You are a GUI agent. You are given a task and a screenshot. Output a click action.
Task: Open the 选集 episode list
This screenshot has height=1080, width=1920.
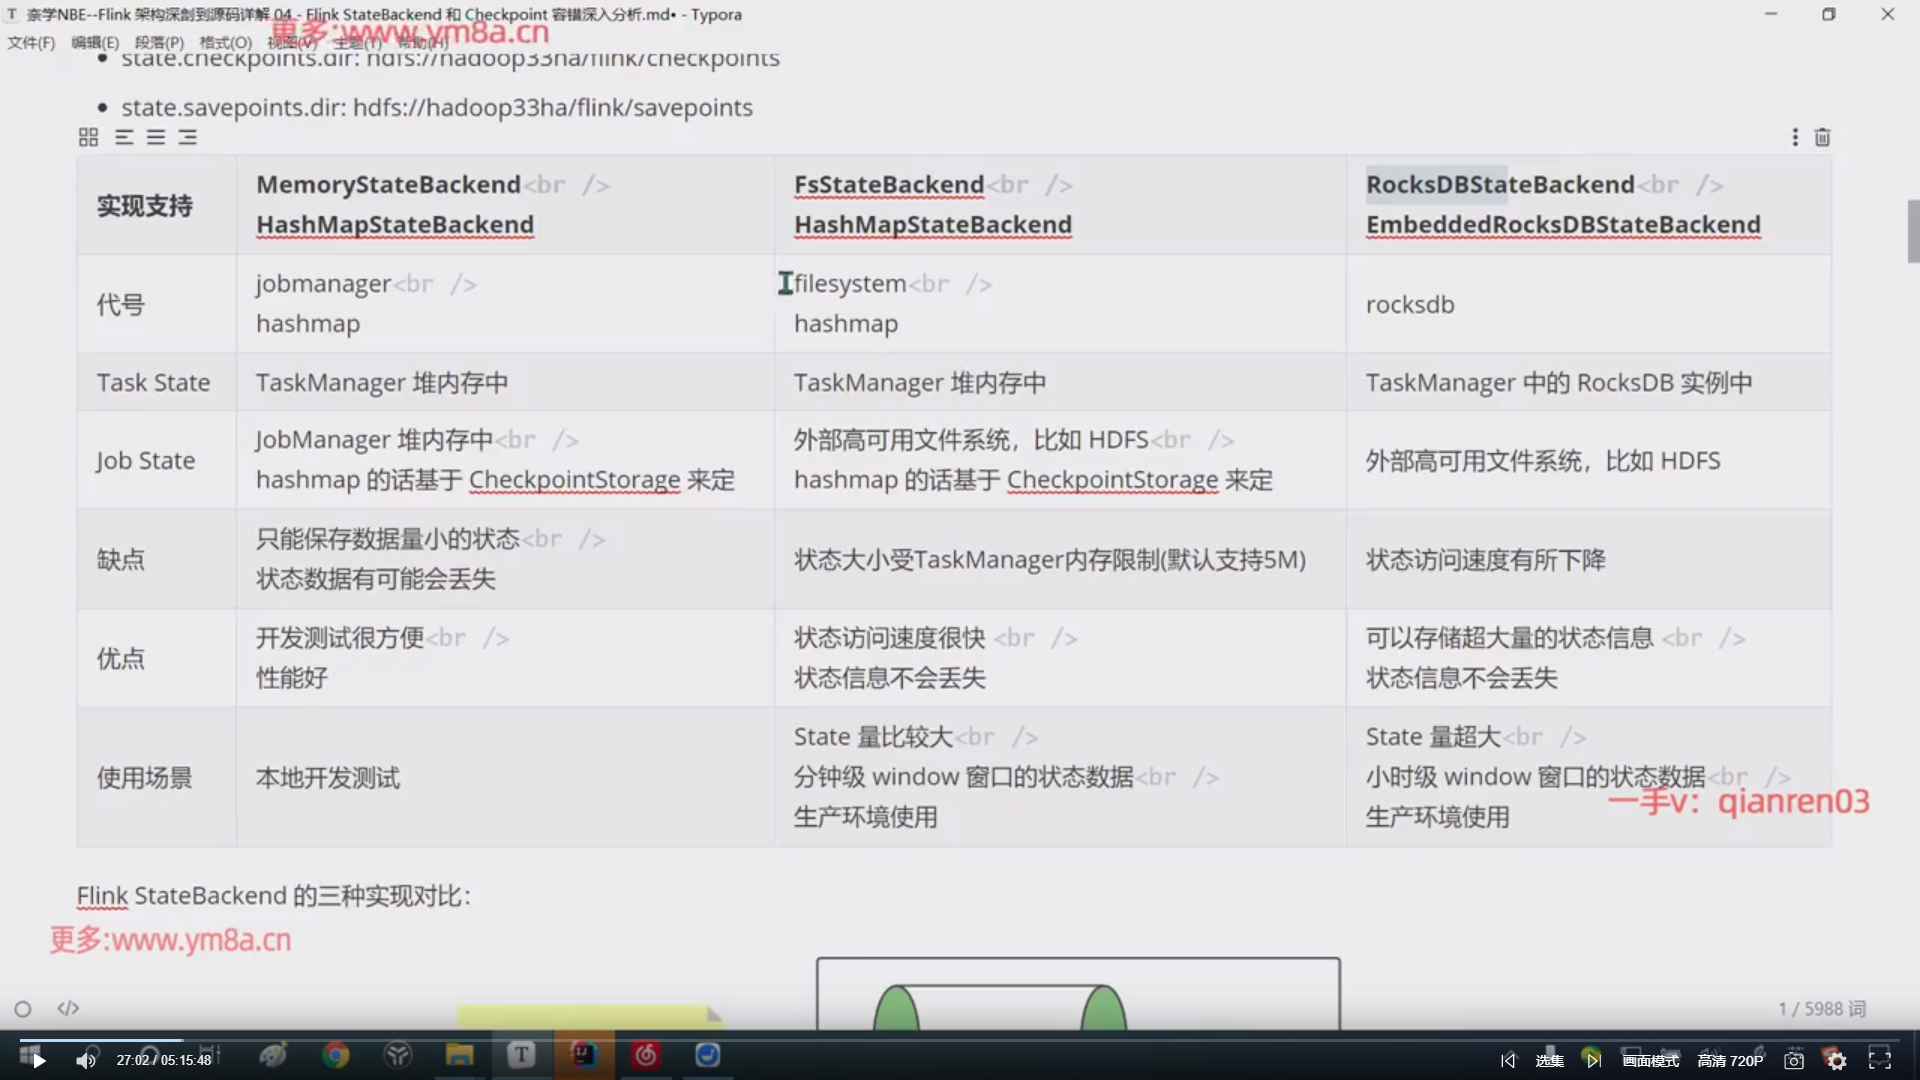[1549, 1060]
